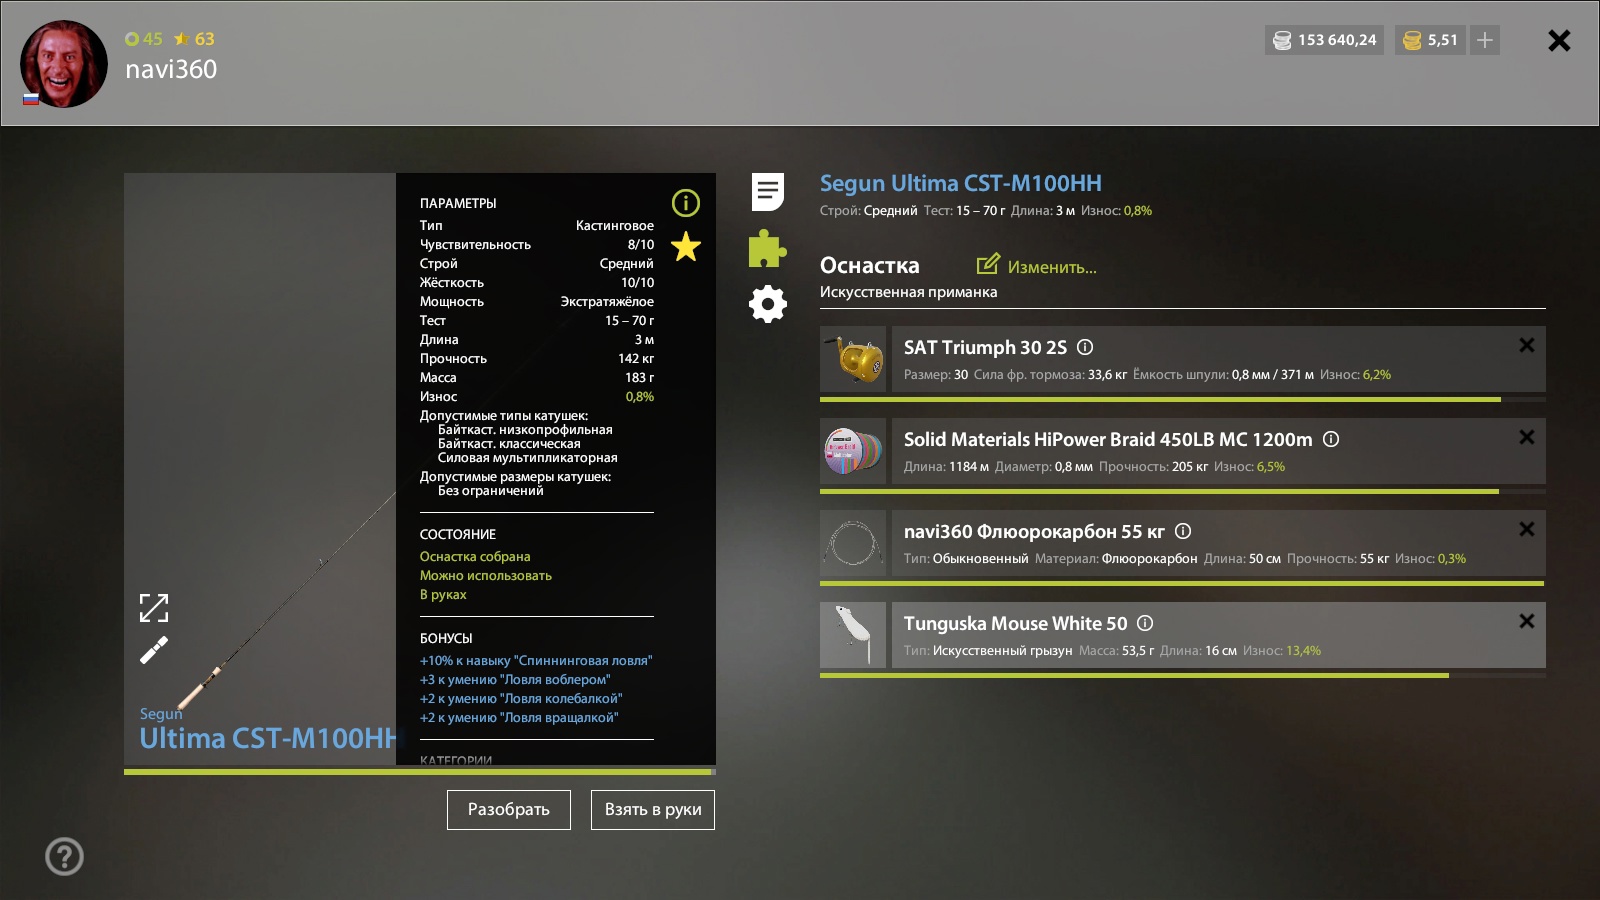Click bonus +2 Ловля вращалкой
Image resolution: width=1600 pixels, height=900 pixels.
[x=519, y=718]
